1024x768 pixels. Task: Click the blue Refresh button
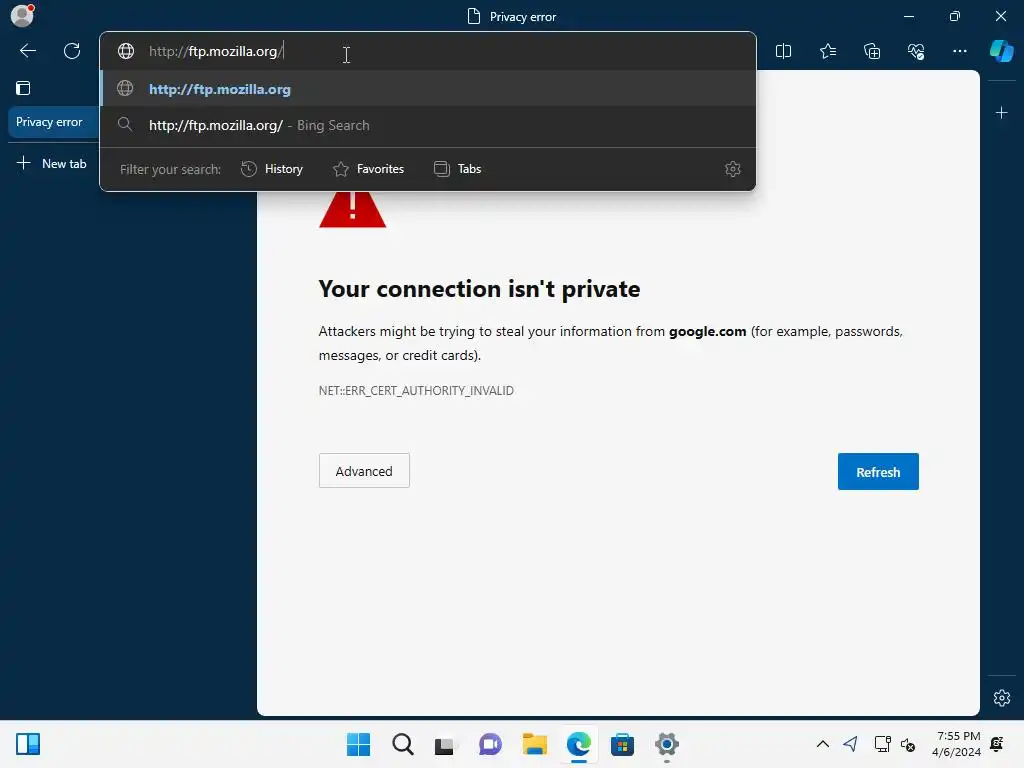(878, 472)
